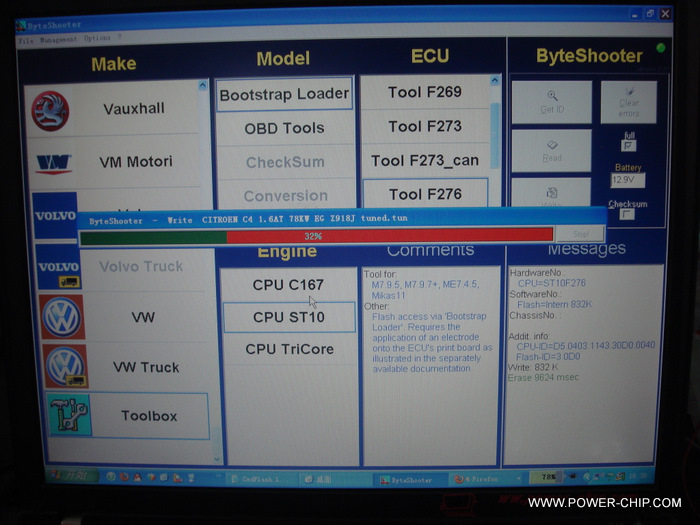The width and height of the screenshot is (700, 525).
Task: Open the File menu
Action: [26, 41]
